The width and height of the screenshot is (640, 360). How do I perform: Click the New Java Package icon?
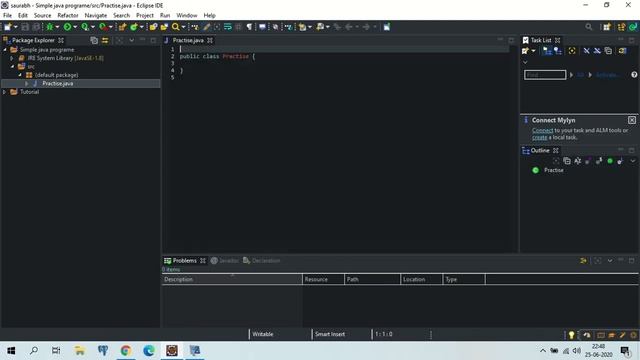tap(122, 27)
